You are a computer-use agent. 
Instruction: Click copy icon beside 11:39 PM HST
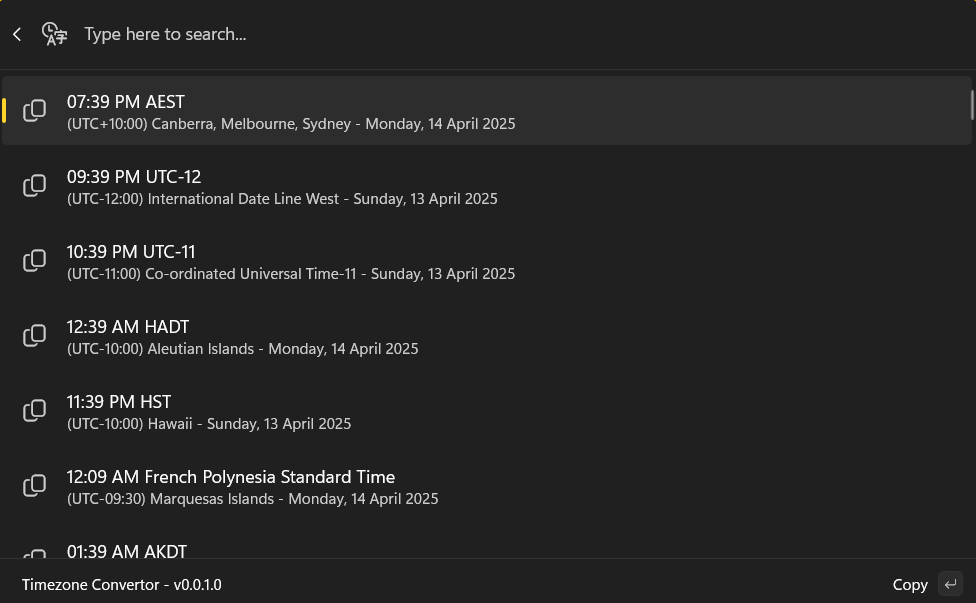(35, 410)
